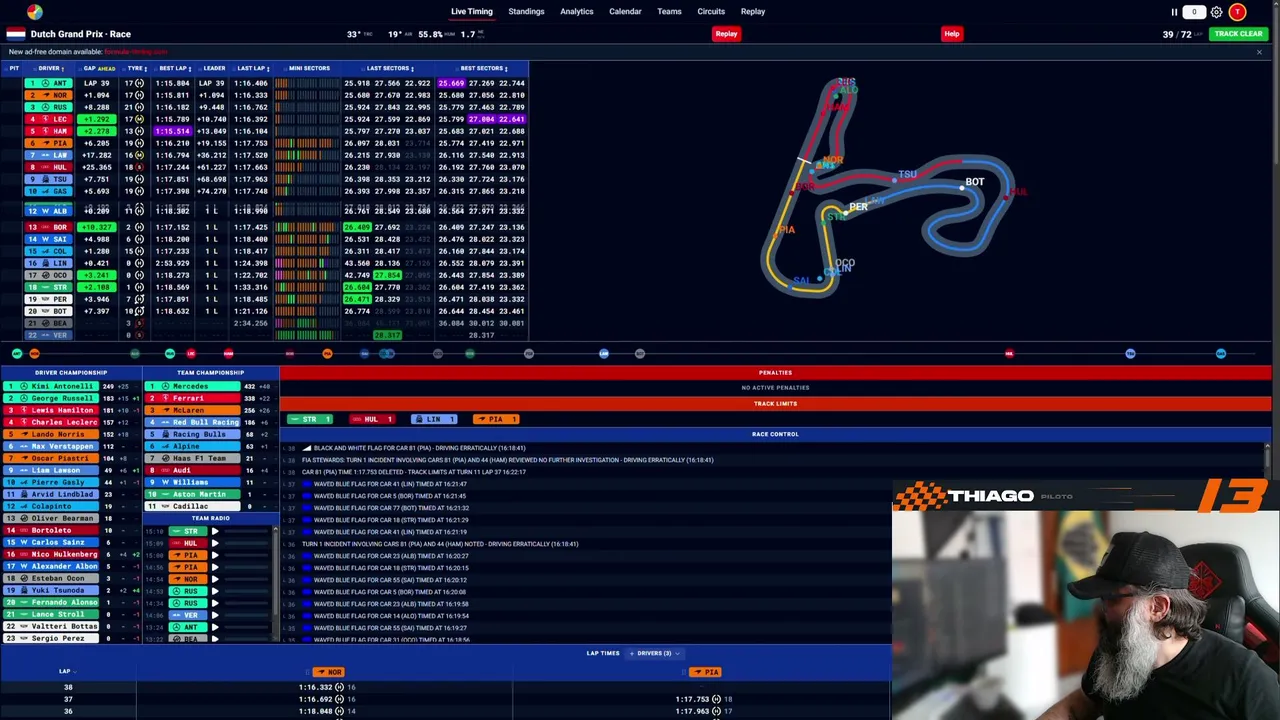
Task: Open the Live Timing tab
Action: point(472,12)
